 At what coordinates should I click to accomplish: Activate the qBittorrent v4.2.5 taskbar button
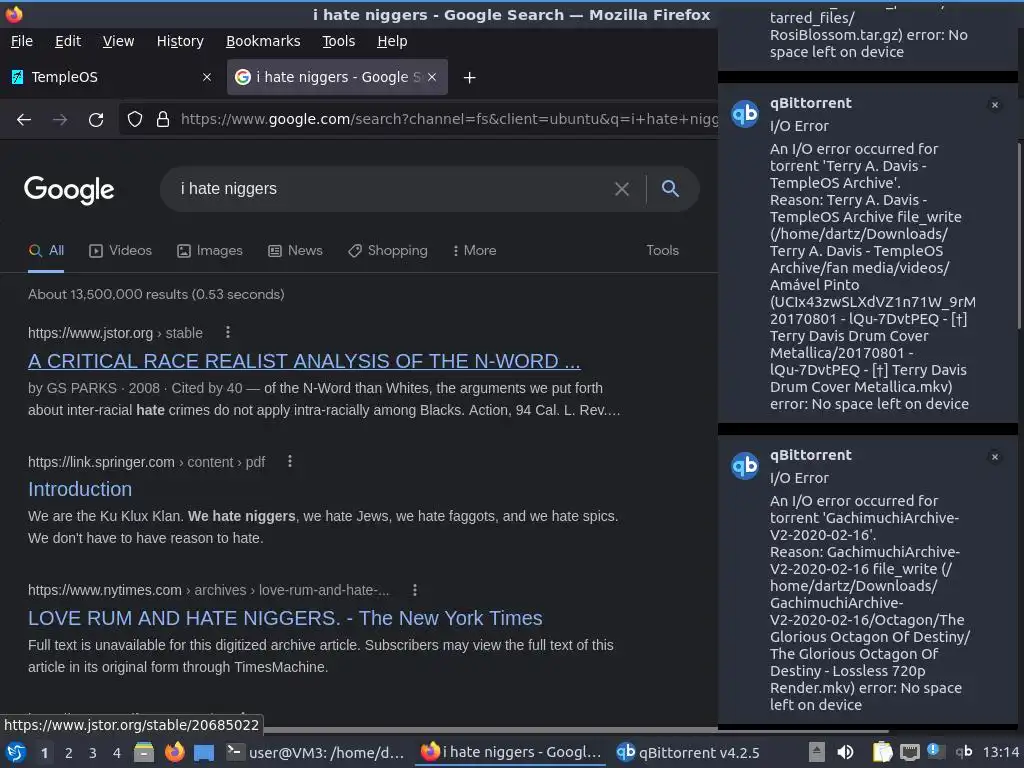[x=688, y=752]
